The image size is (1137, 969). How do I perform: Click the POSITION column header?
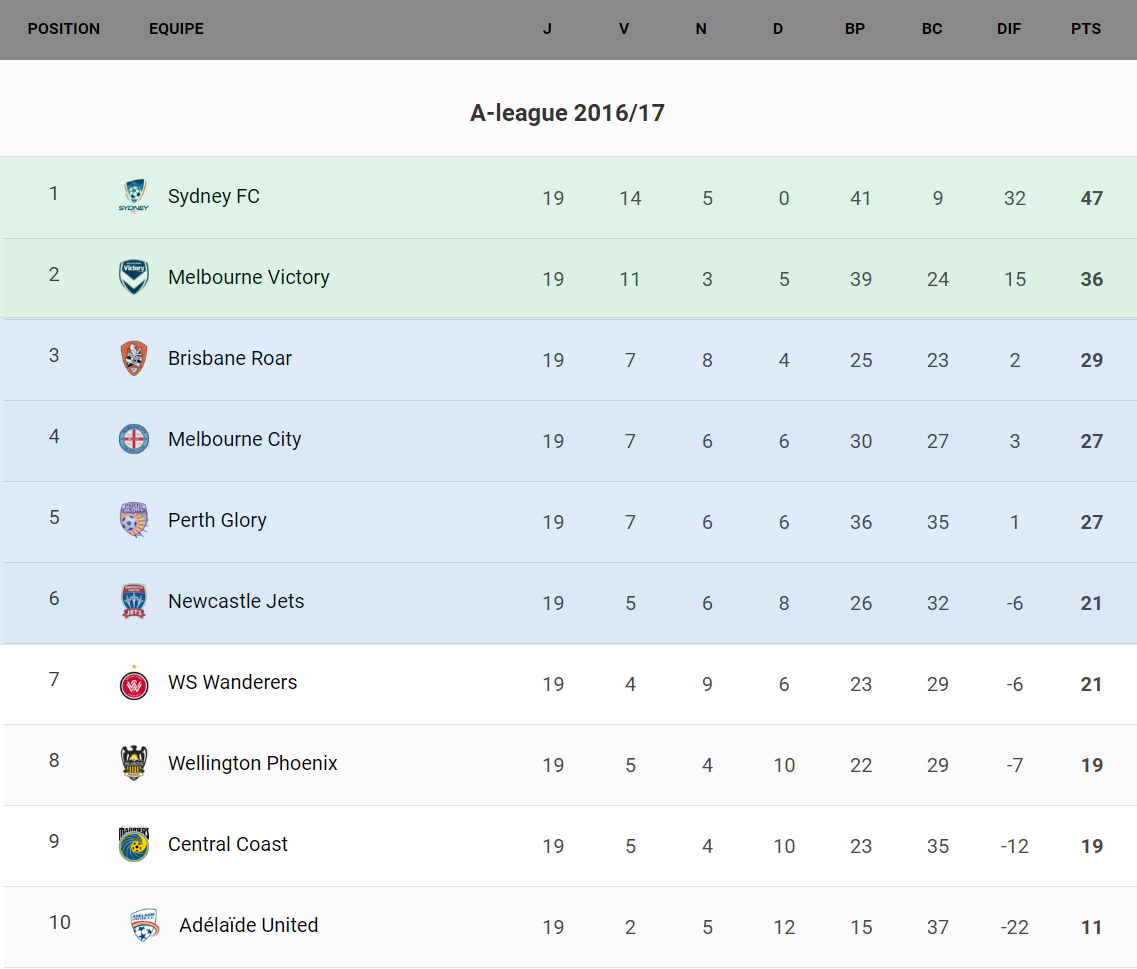point(64,29)
